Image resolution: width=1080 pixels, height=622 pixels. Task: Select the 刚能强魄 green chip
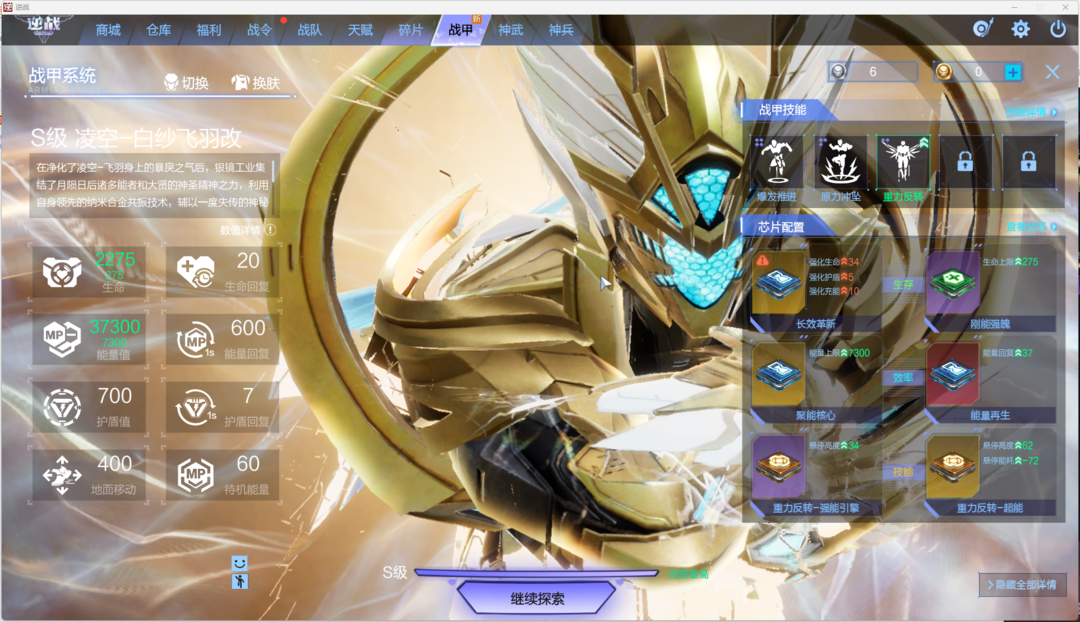[x=953, y=283]
